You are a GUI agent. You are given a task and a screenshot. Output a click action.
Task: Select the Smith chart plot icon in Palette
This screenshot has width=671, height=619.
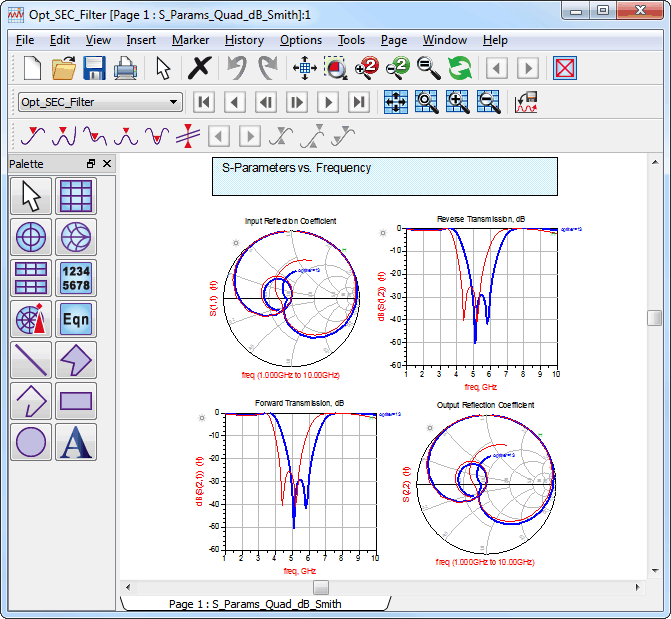click(76, 237)
